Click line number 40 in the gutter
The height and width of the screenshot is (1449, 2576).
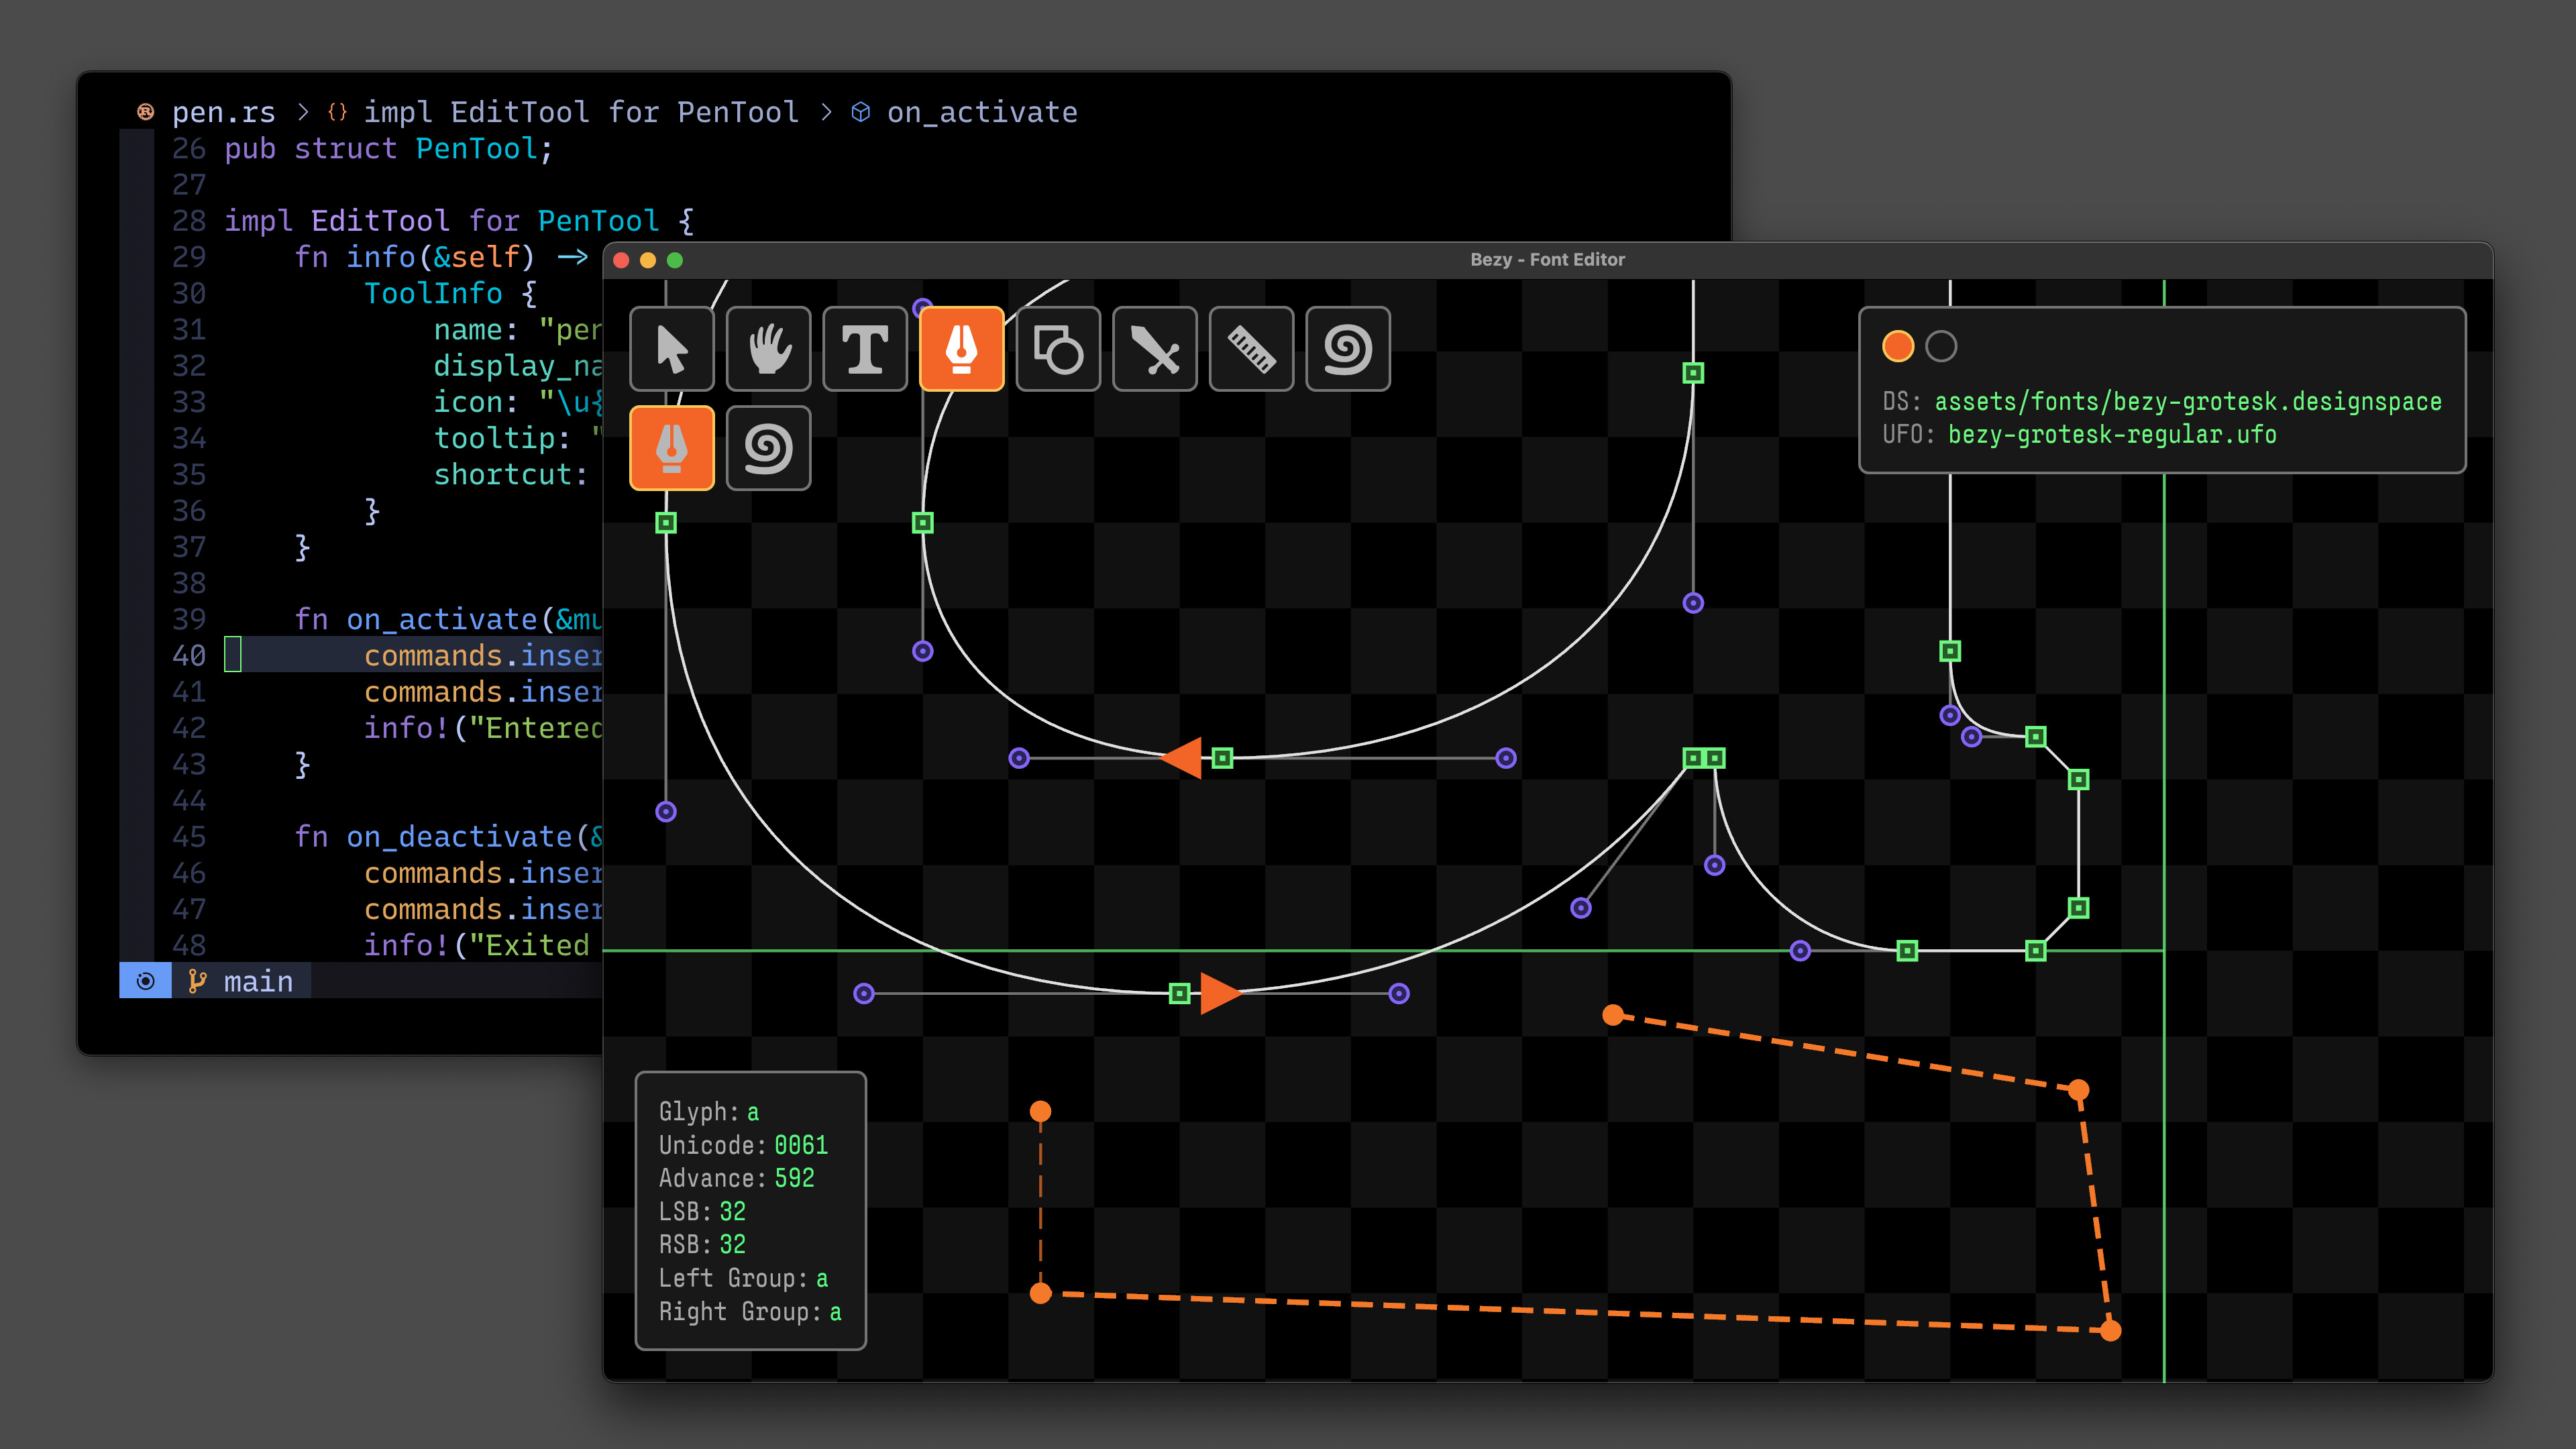click(188, 656)
